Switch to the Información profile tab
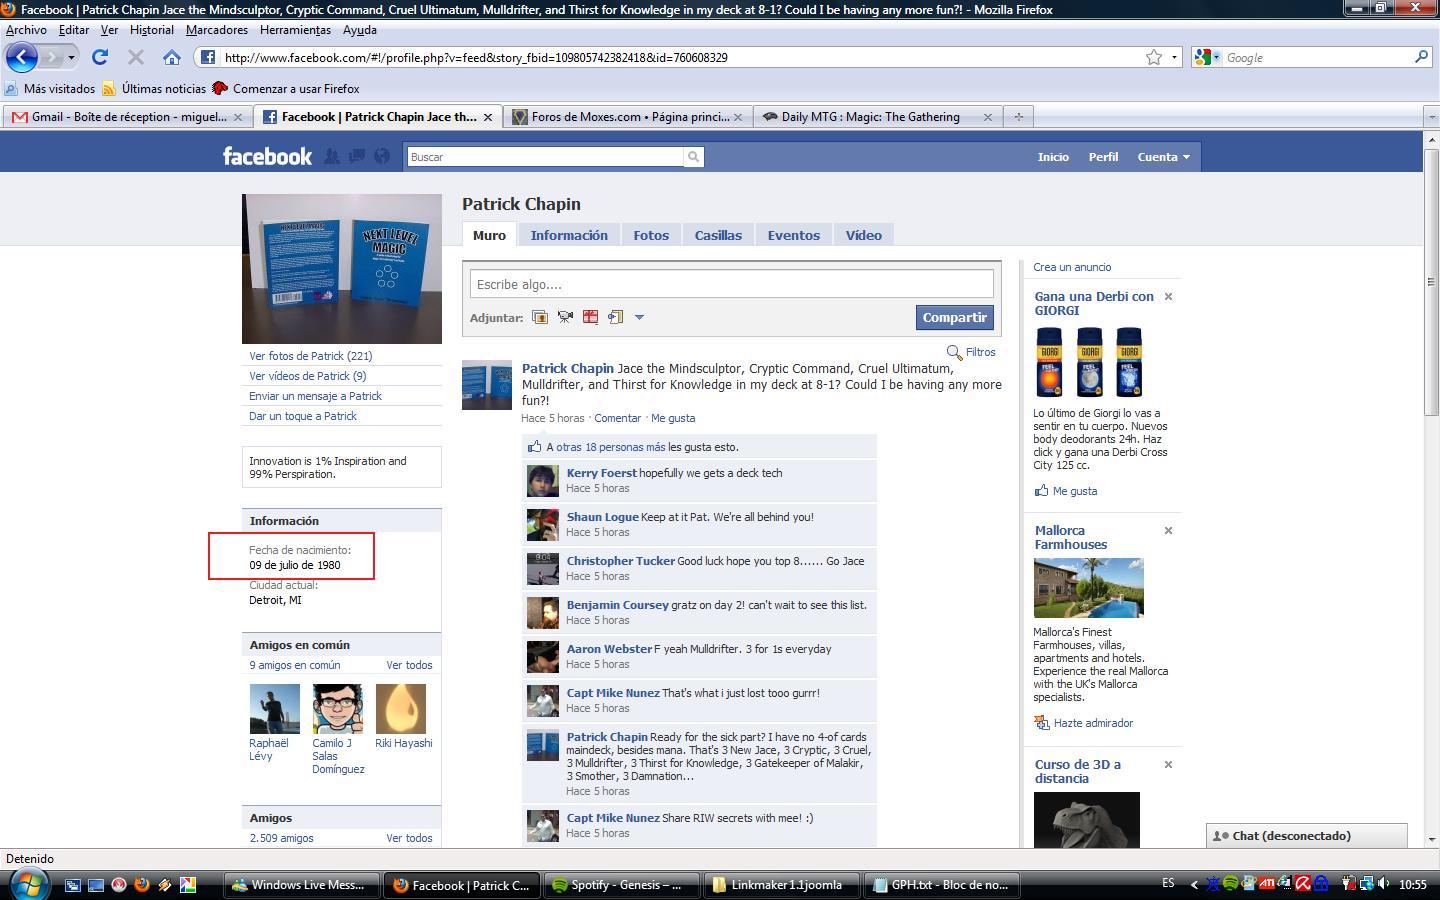Viewport: 1440px width, 900px height. 569,235
